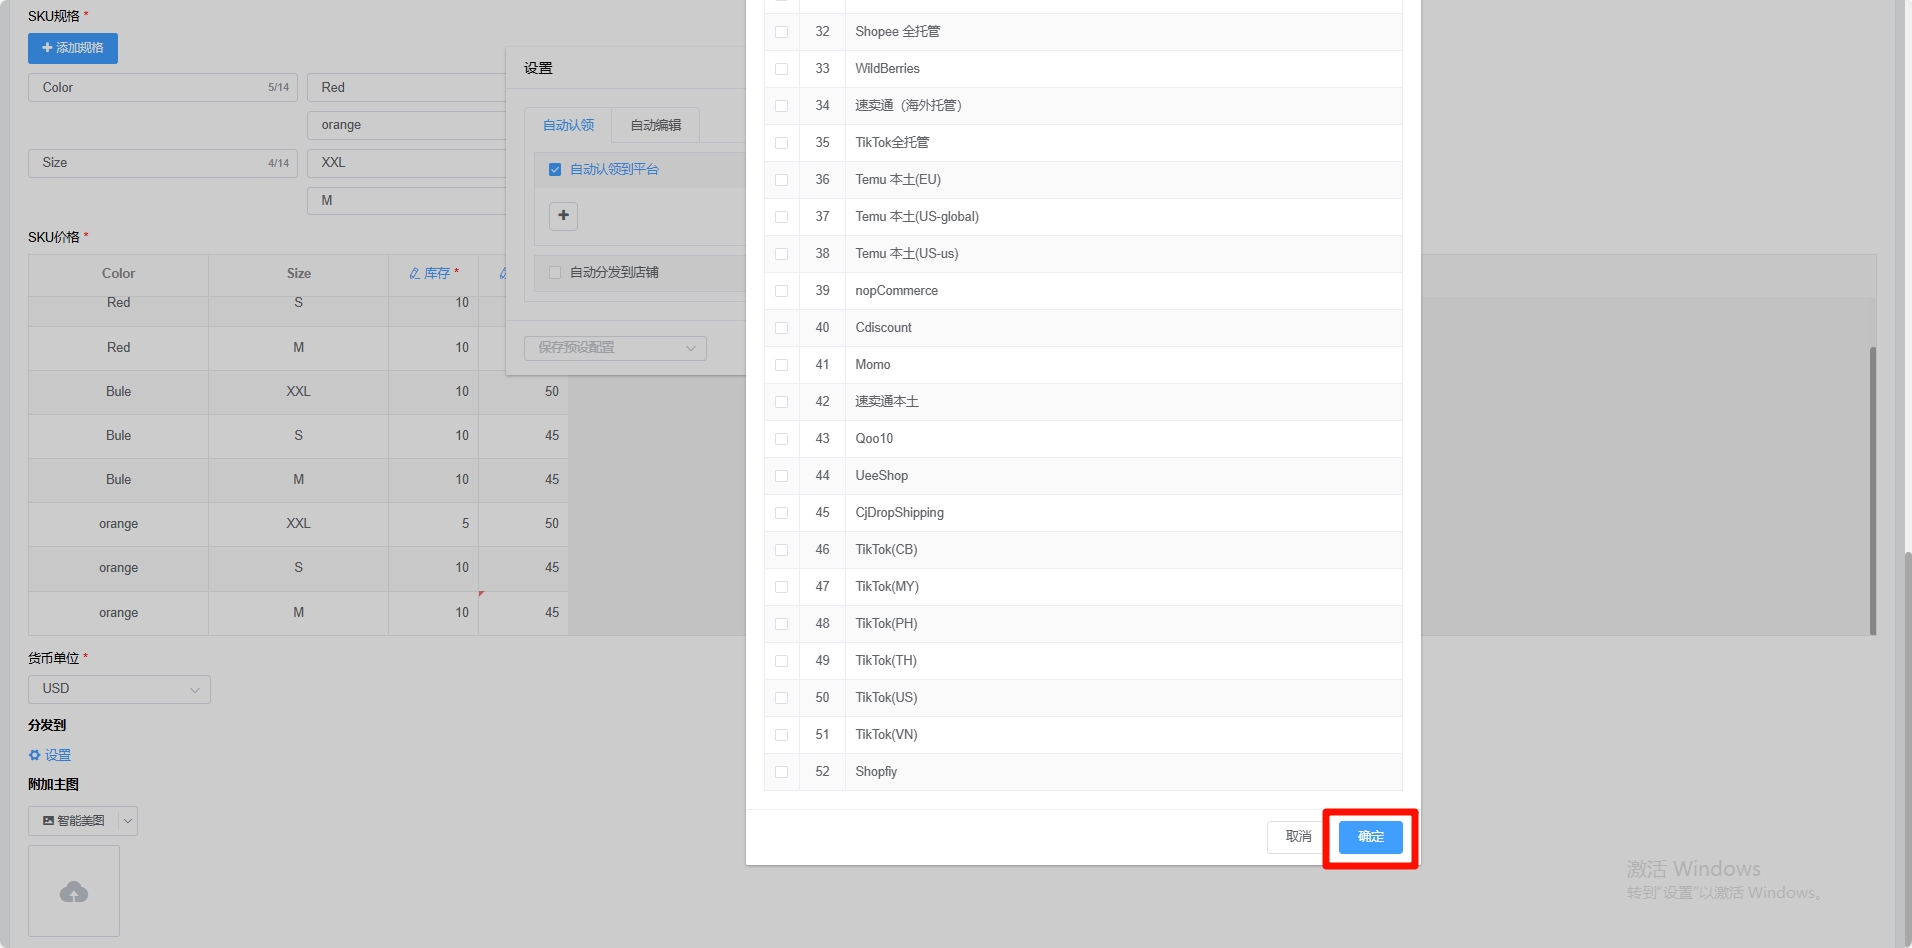Expand the 保存预设配置 dropdown

point(615,348)
